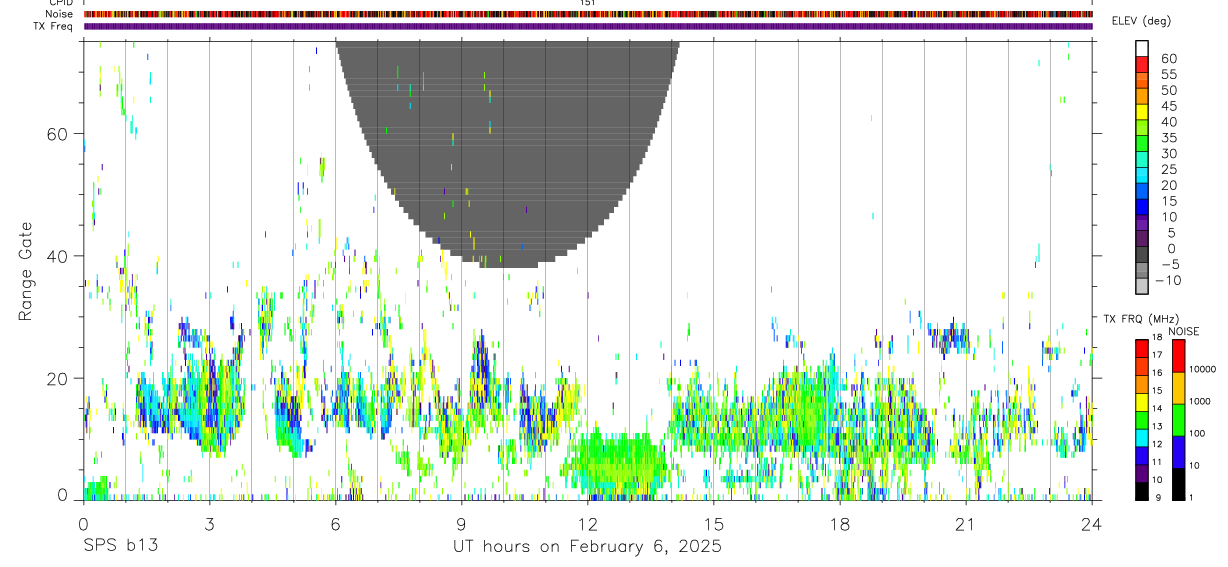Click the red segment of TX FRQ colorbar
This screenshot has width=1228, height=567.
[x=1142, y=349]
